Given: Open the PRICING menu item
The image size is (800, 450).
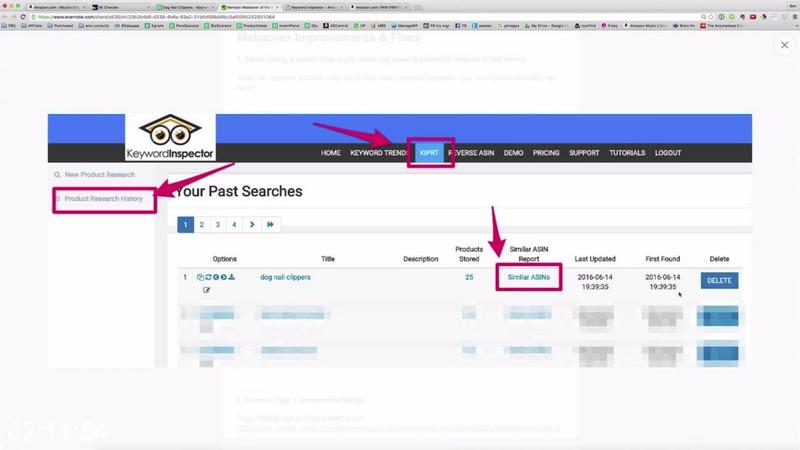Looking at the screenshot, I should tap(546, 153).
